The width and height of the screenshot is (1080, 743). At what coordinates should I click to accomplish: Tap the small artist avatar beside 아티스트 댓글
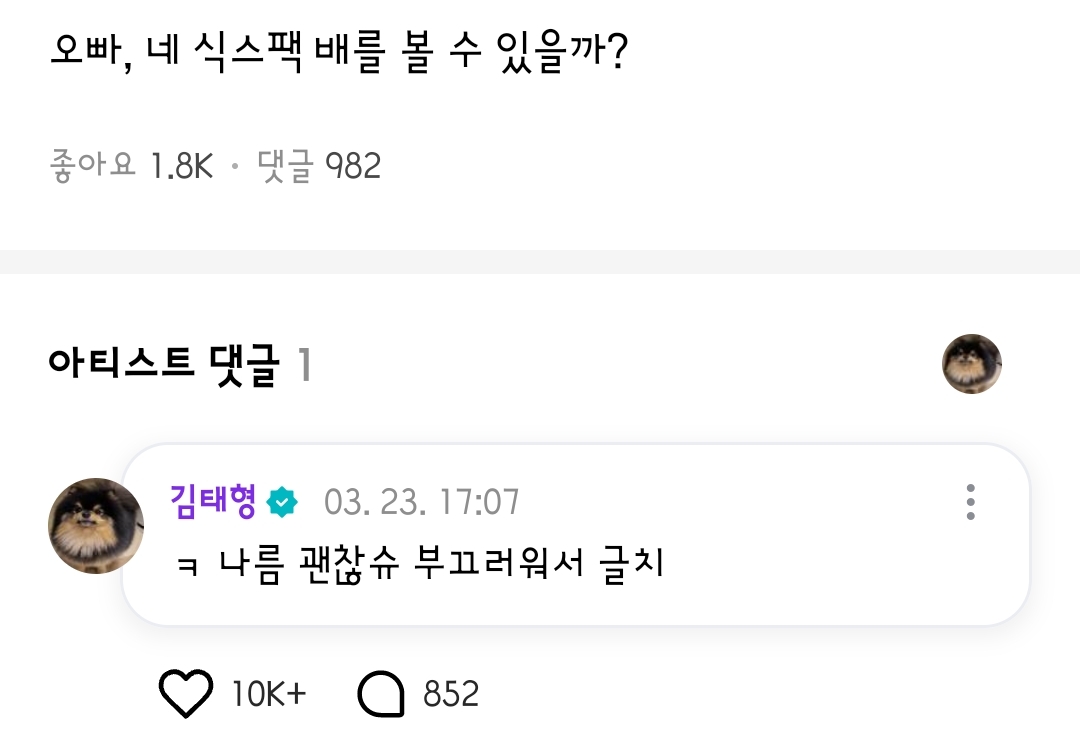(971, 364)
